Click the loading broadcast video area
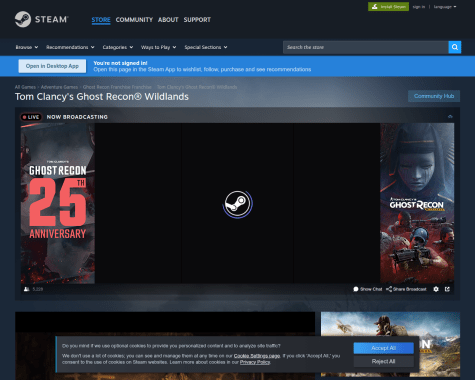The image size is (475, 380). [237, 203]
